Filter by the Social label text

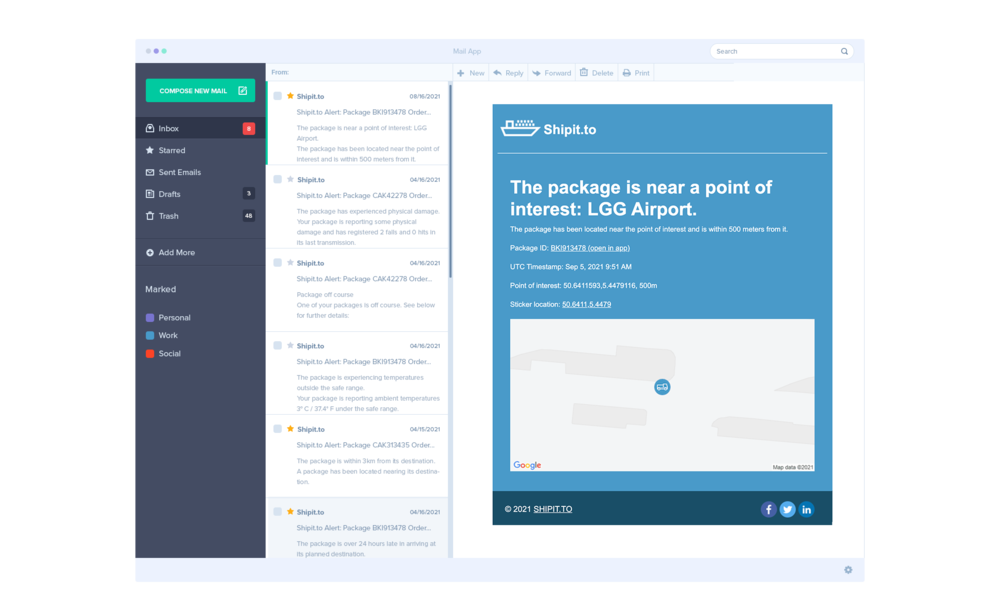click(169, 353)
